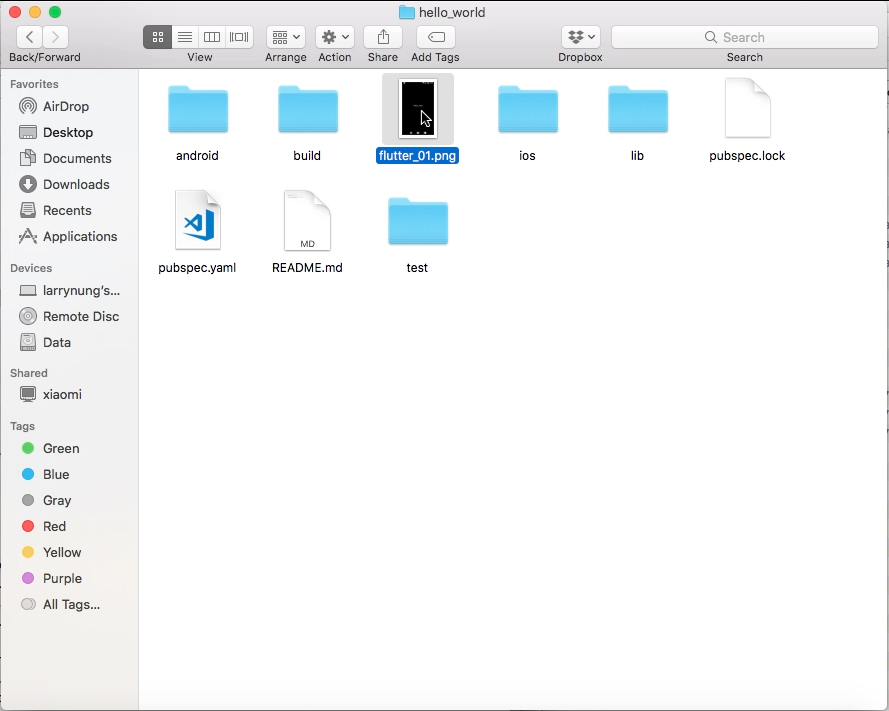Open Desktop in the sidebar

tap(69, 133)
